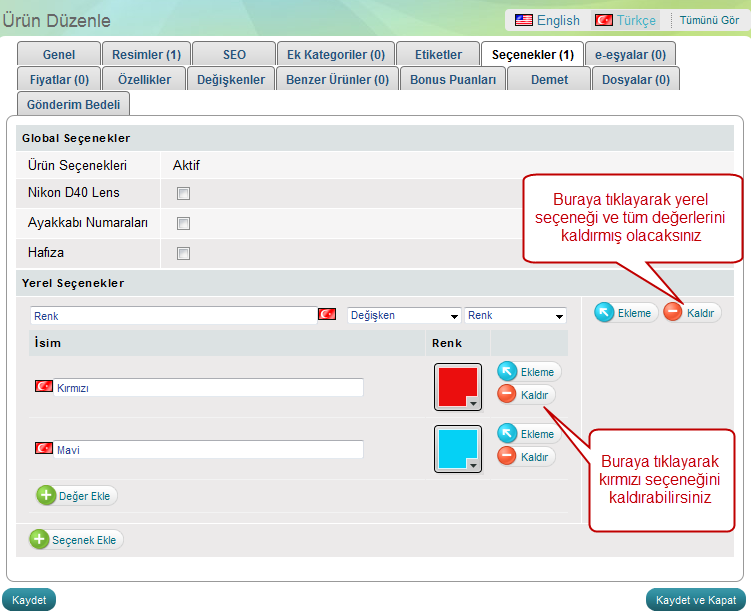Click the red Kaldır icon for the local option

coord(673,313)
